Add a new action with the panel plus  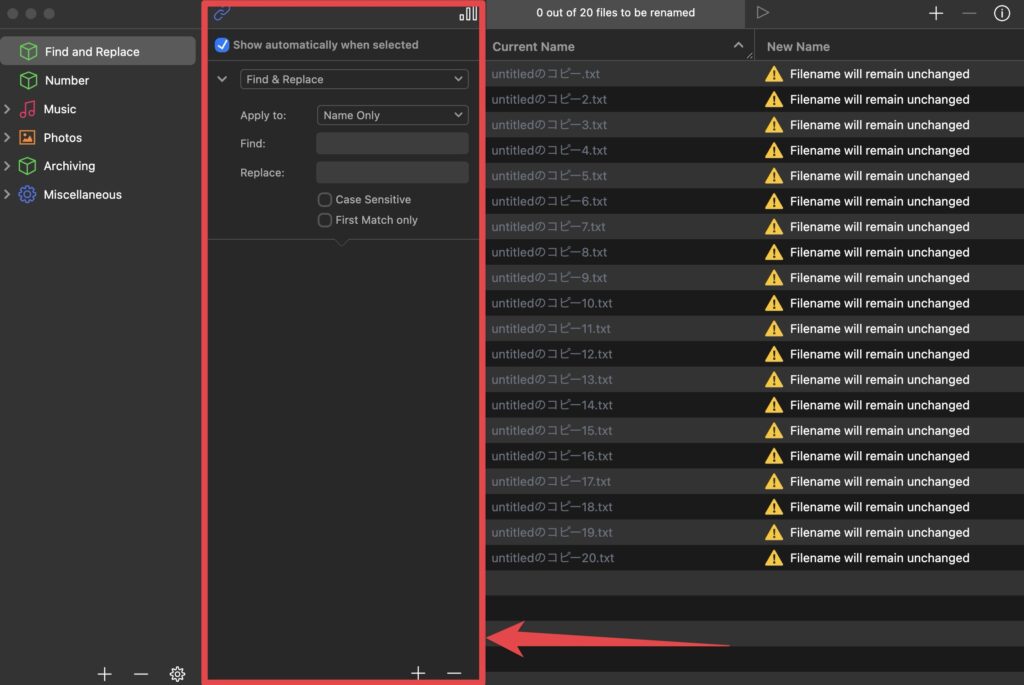click(x=418, y=673)
